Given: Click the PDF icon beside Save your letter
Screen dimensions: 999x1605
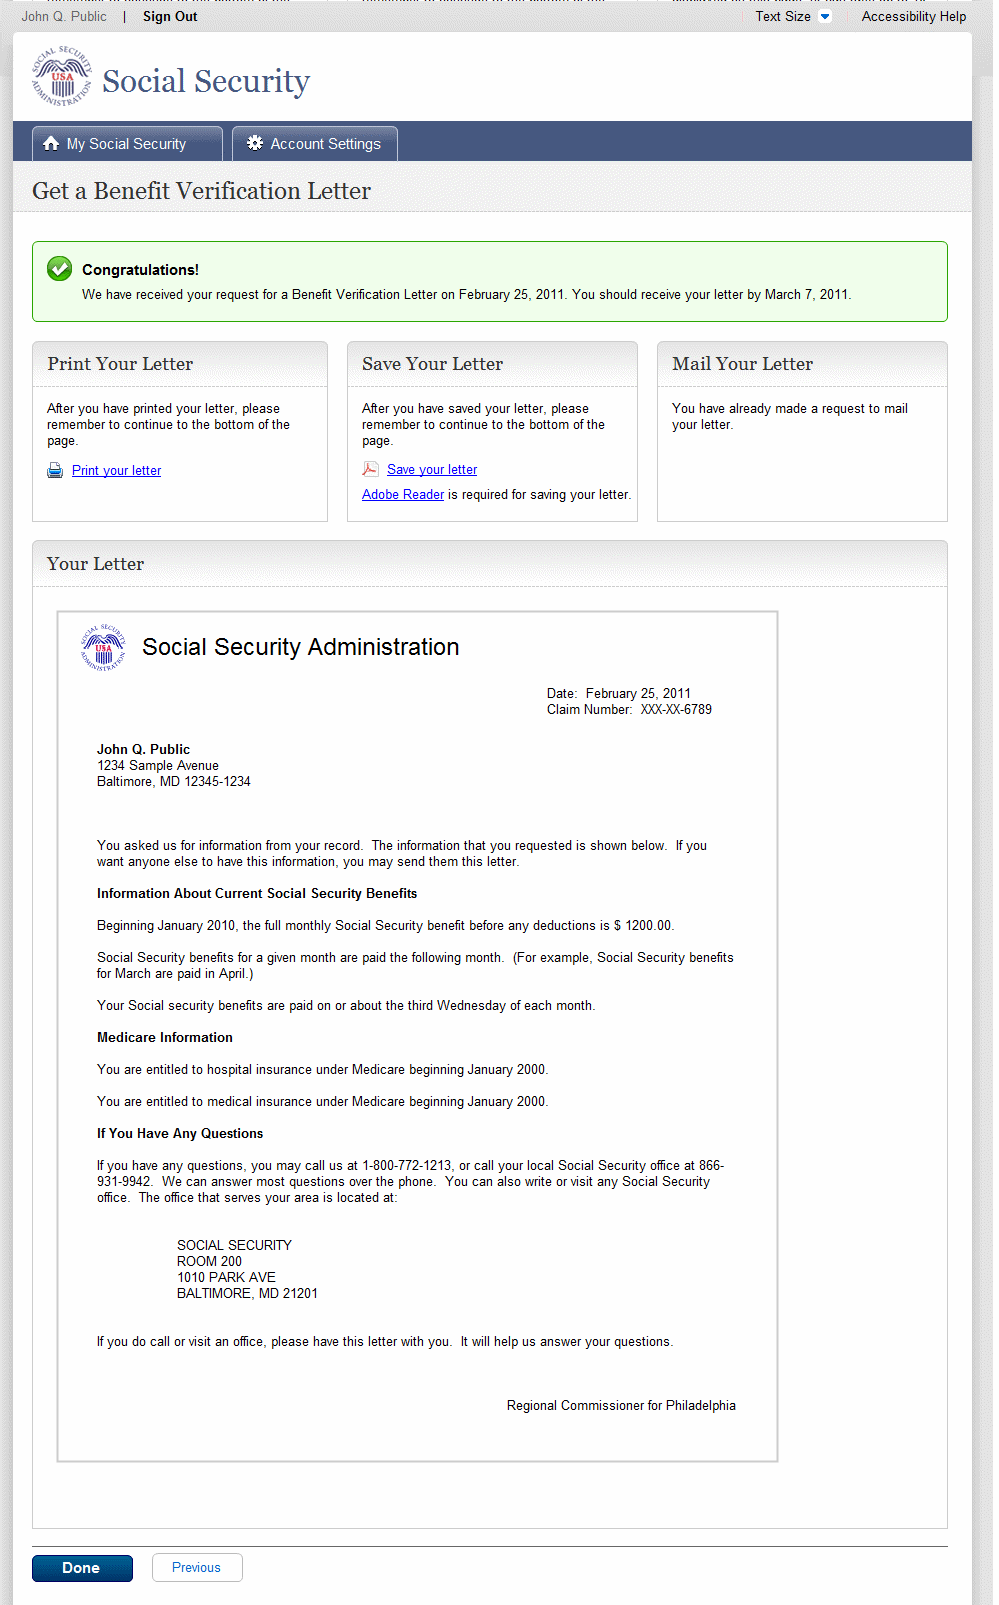Looking at the screenshot, I should click(x=370, y=469).
